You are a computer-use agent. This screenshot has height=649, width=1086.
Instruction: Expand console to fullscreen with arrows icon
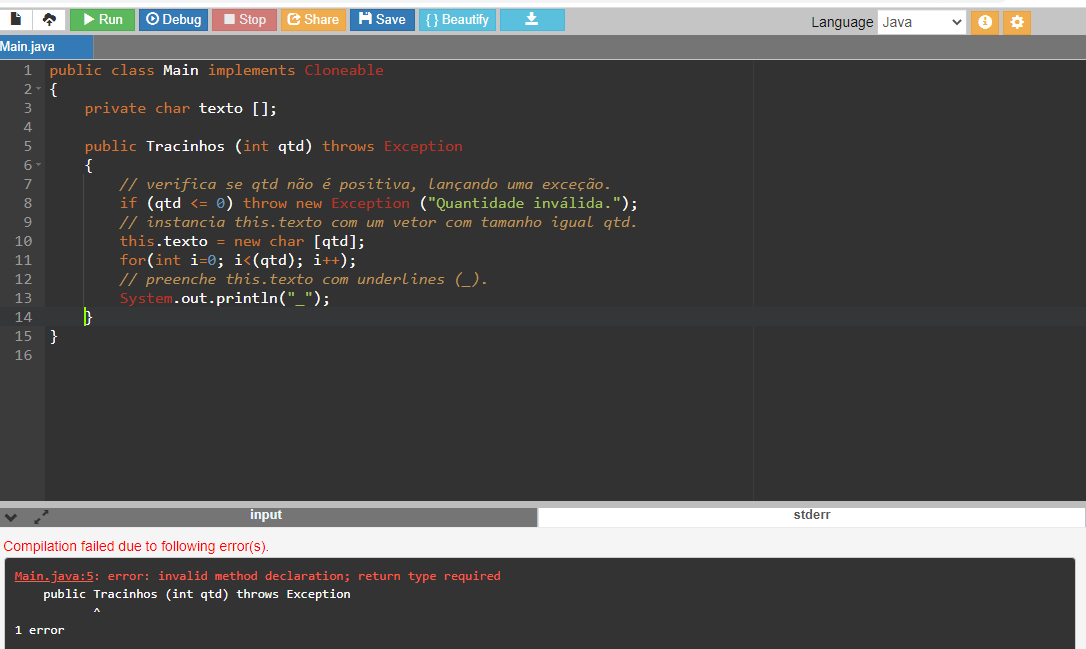(42, 517)
